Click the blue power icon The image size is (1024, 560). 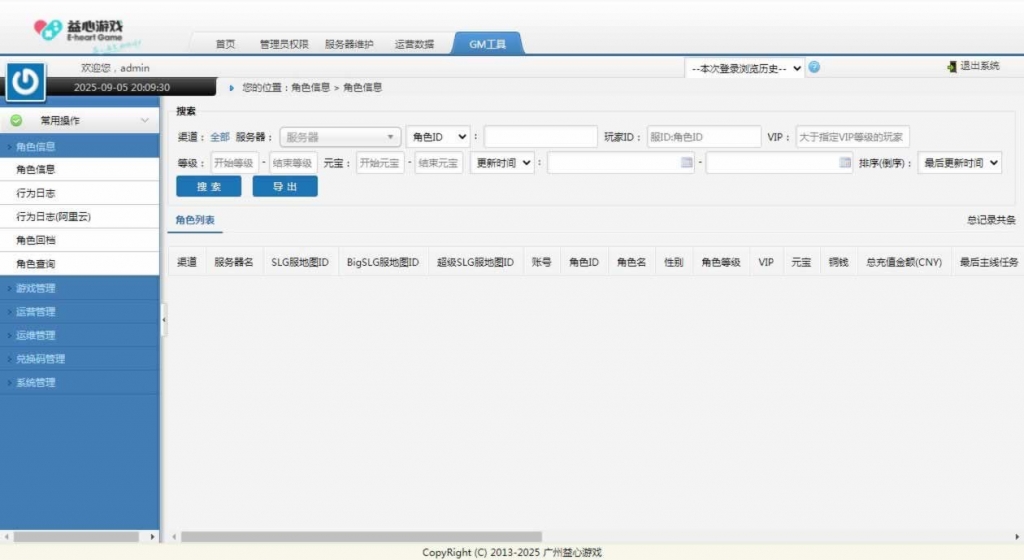pos(26,82)
